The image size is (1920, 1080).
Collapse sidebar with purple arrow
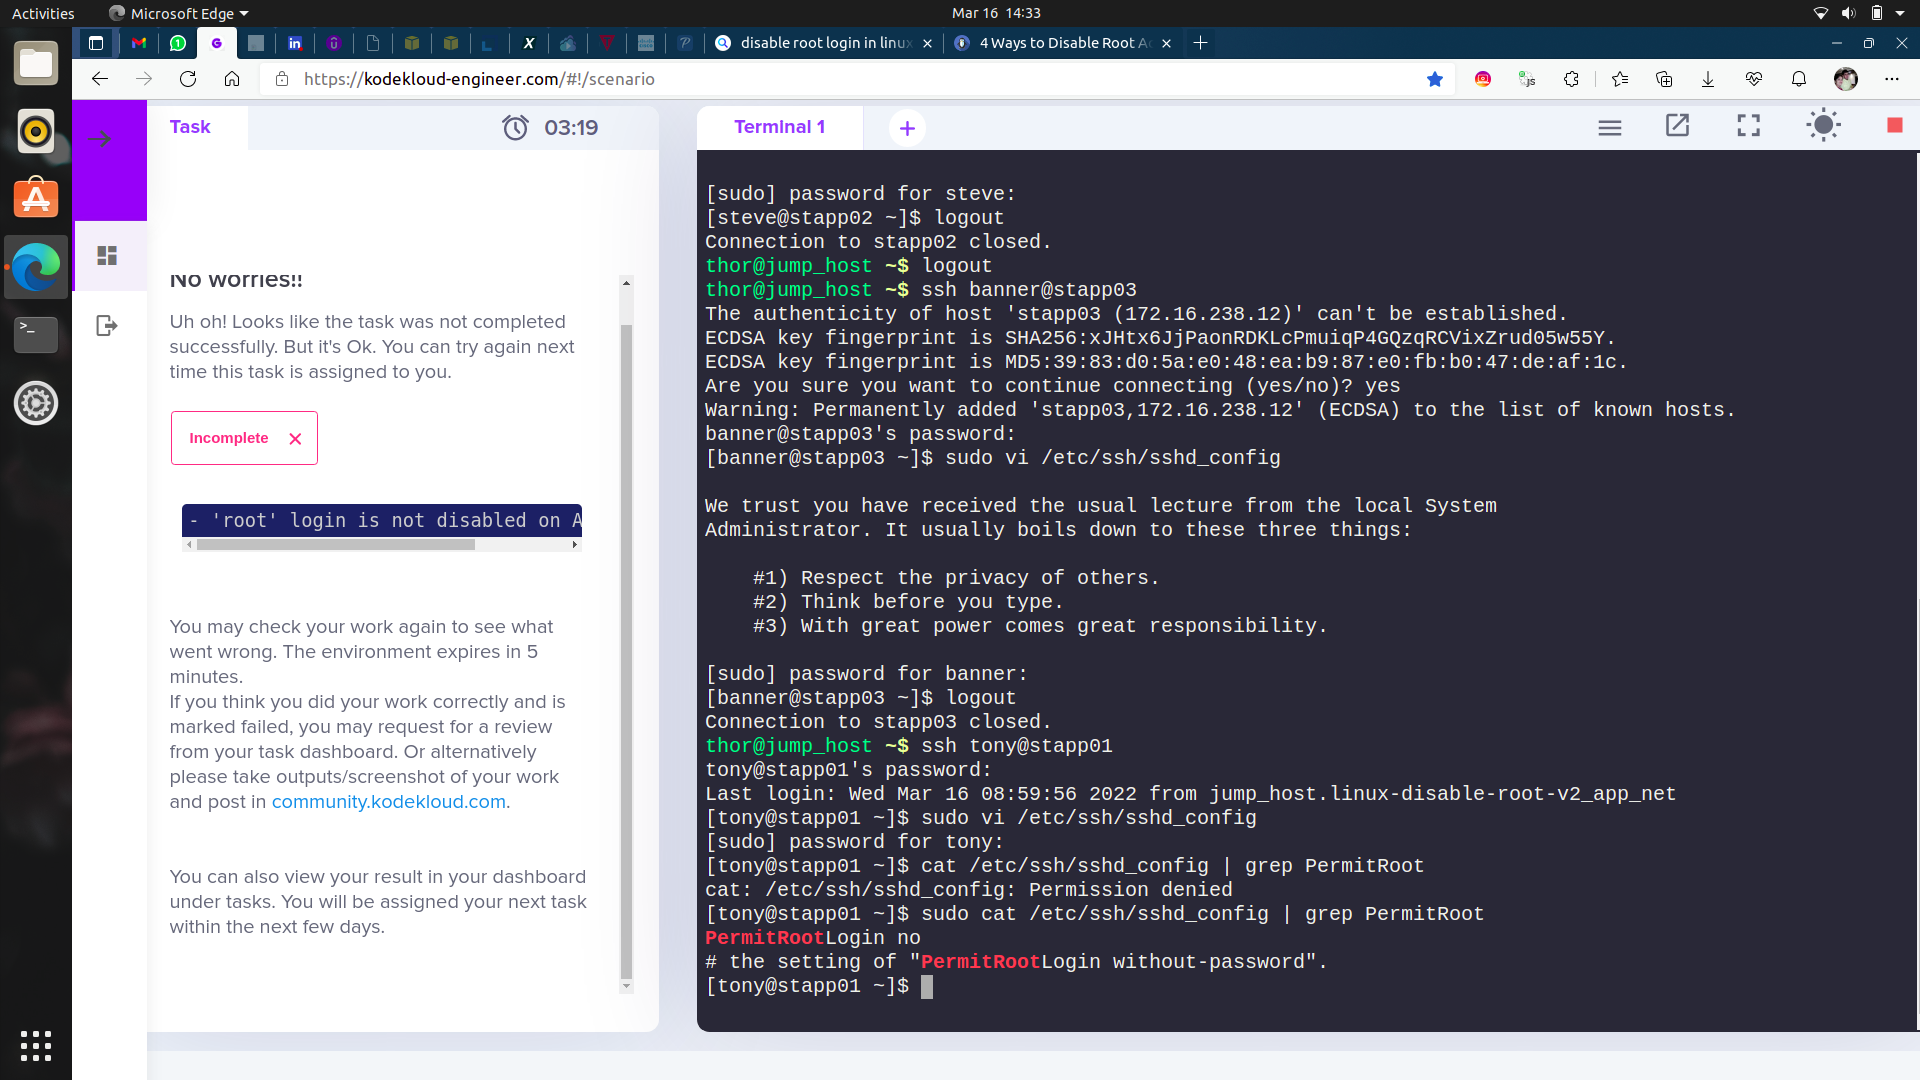click(100, 139)
